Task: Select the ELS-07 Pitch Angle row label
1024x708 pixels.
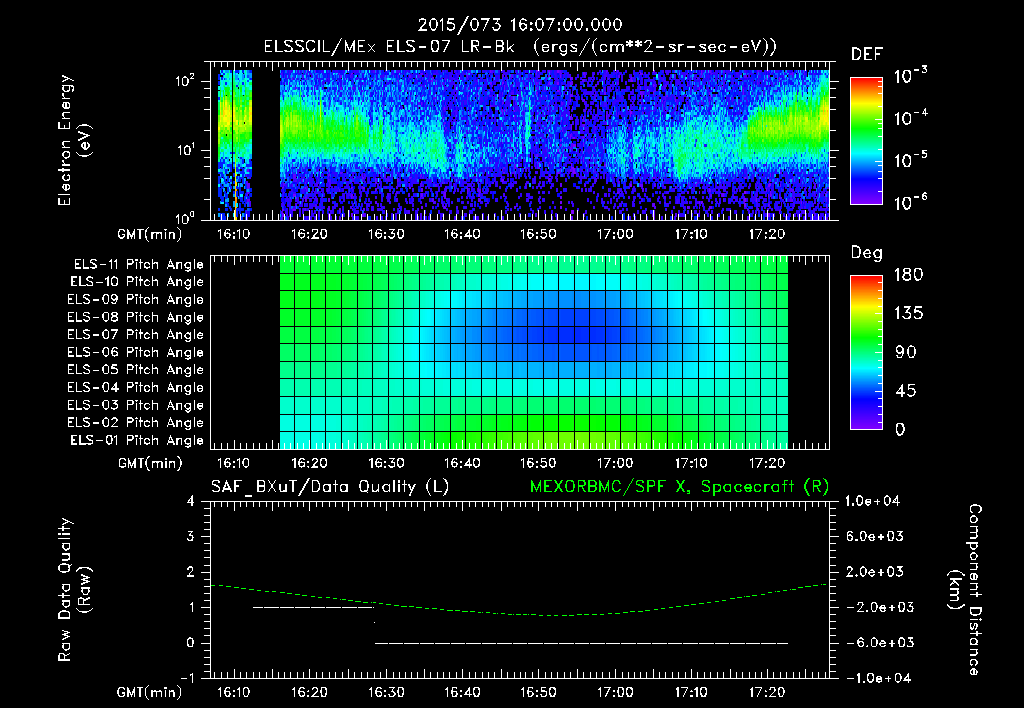Action: [x=136, y=334]
